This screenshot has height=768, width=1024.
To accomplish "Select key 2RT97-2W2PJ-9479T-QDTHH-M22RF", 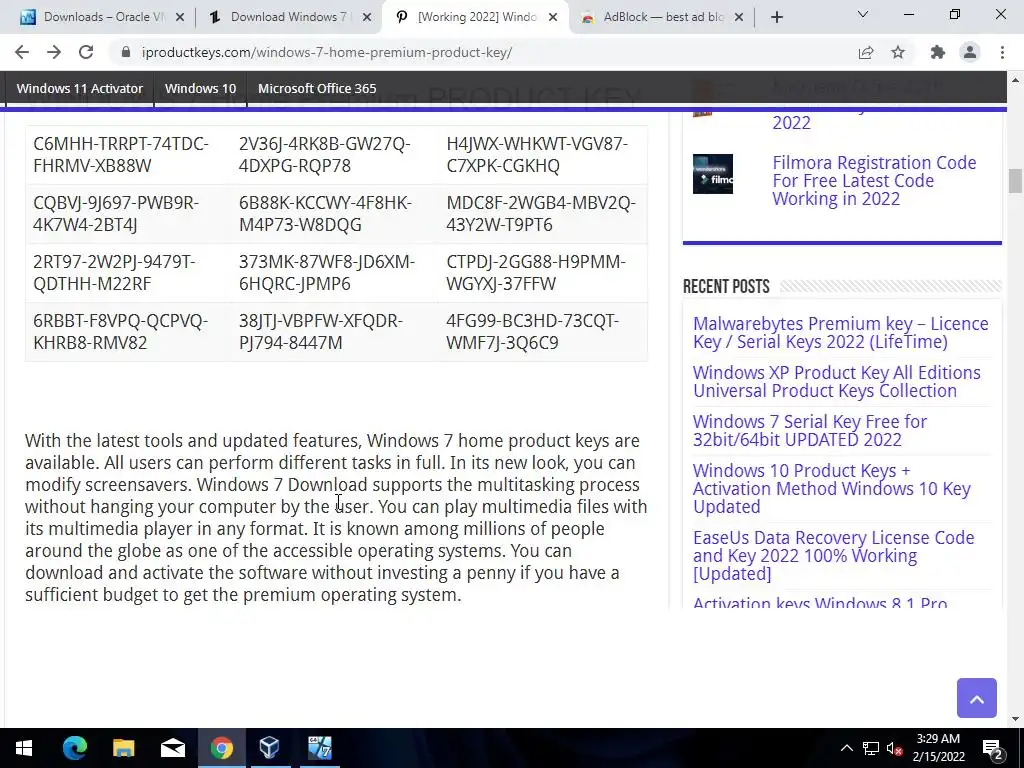I will 114,272.
